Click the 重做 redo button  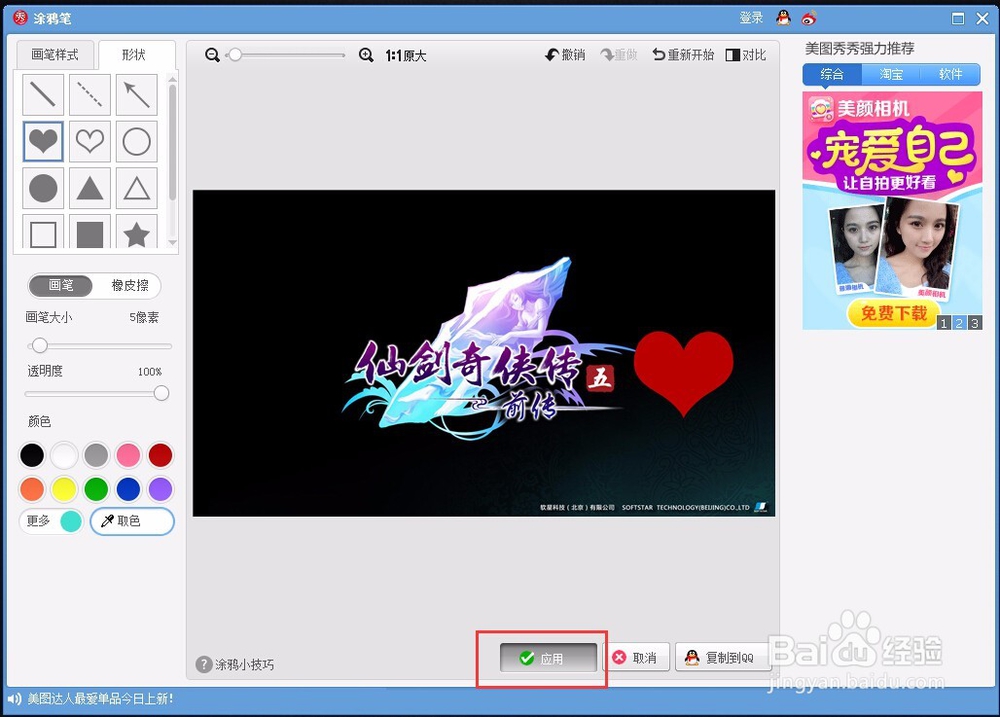[619, 55]
